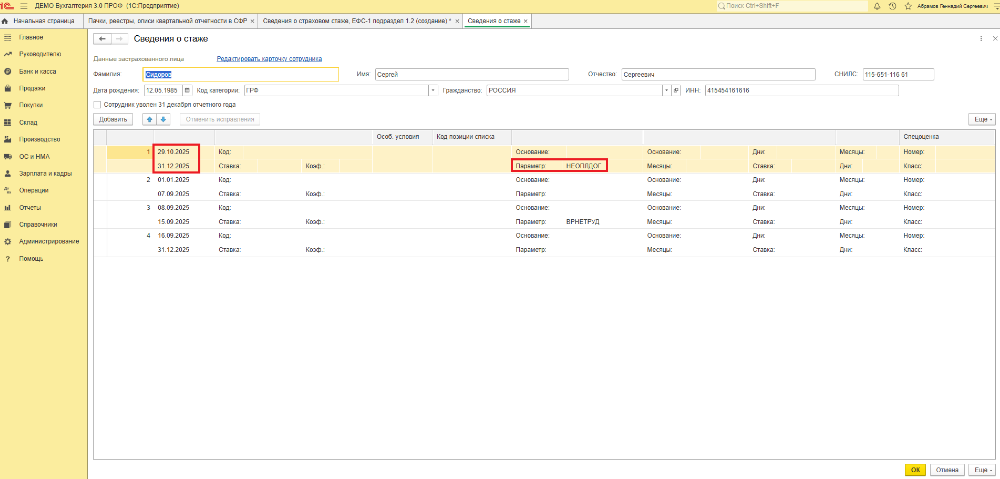Open the 1C main menu hamburger icon
The height and width of the screenshot is (479, 1000).
pos(24,5)
